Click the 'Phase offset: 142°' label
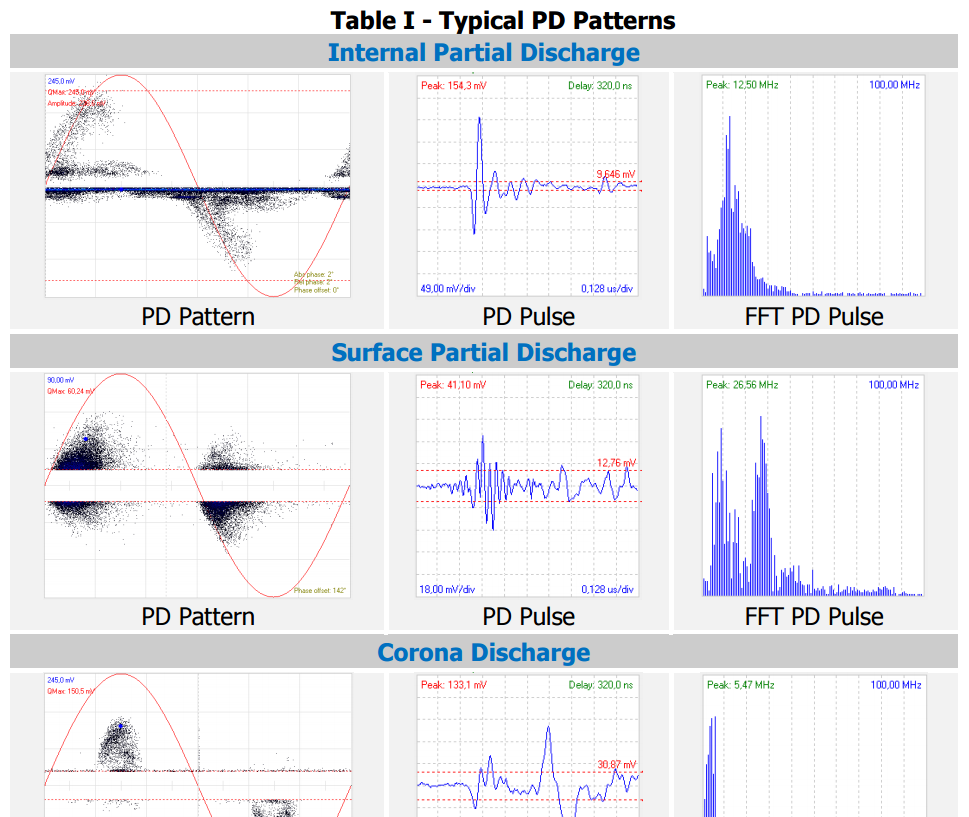Viewport: 969px width, 817px height. [x=319, y=590]
